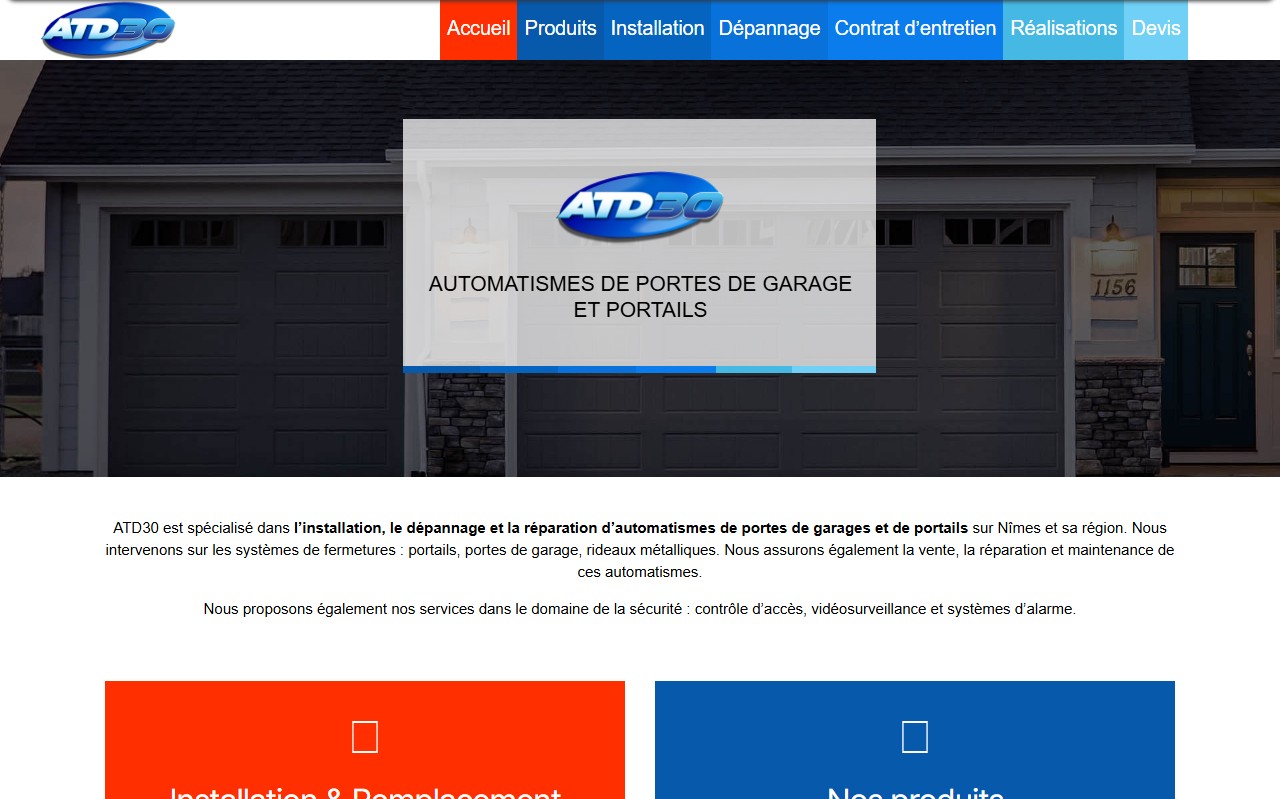Go to the Produits page
Viewport: 1280px width, 799px height.
point(560,30)
